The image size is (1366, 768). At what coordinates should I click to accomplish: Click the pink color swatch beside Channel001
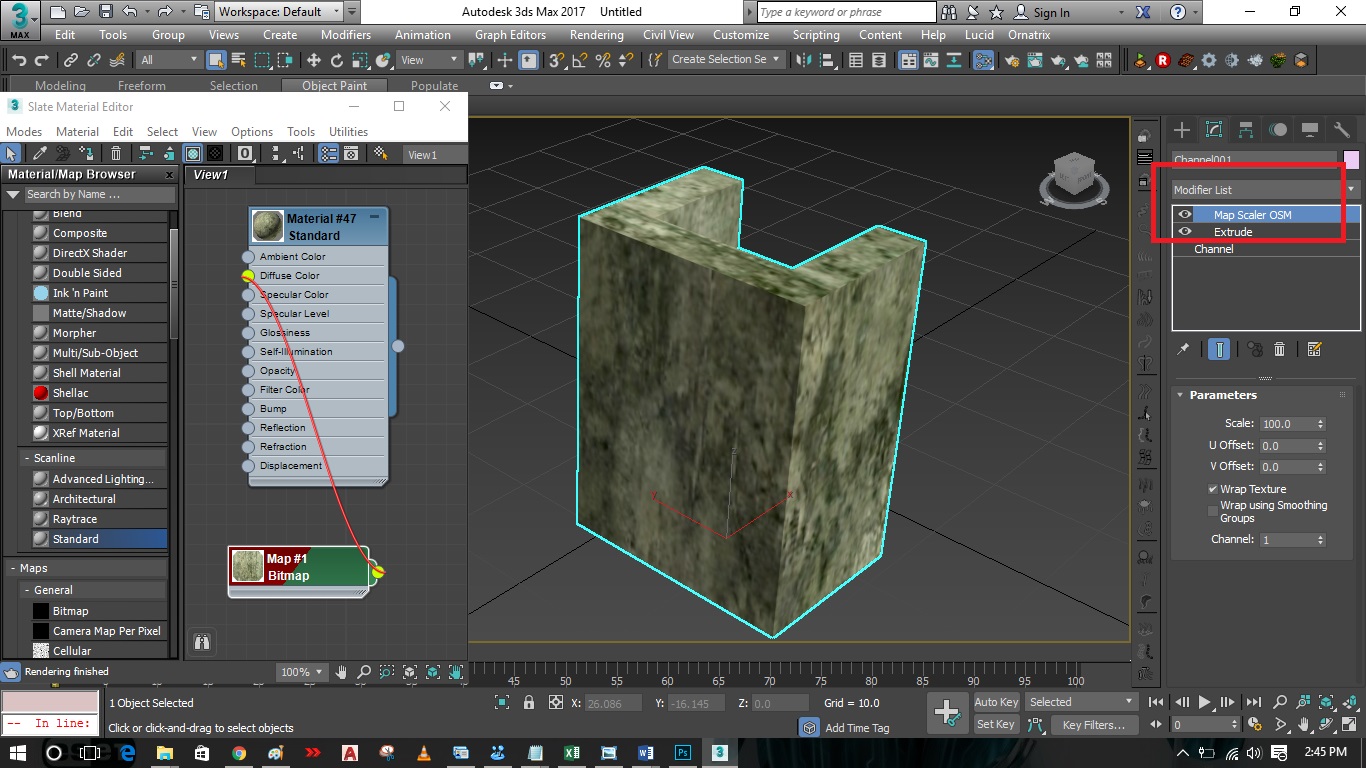[x=1352, y=158]
